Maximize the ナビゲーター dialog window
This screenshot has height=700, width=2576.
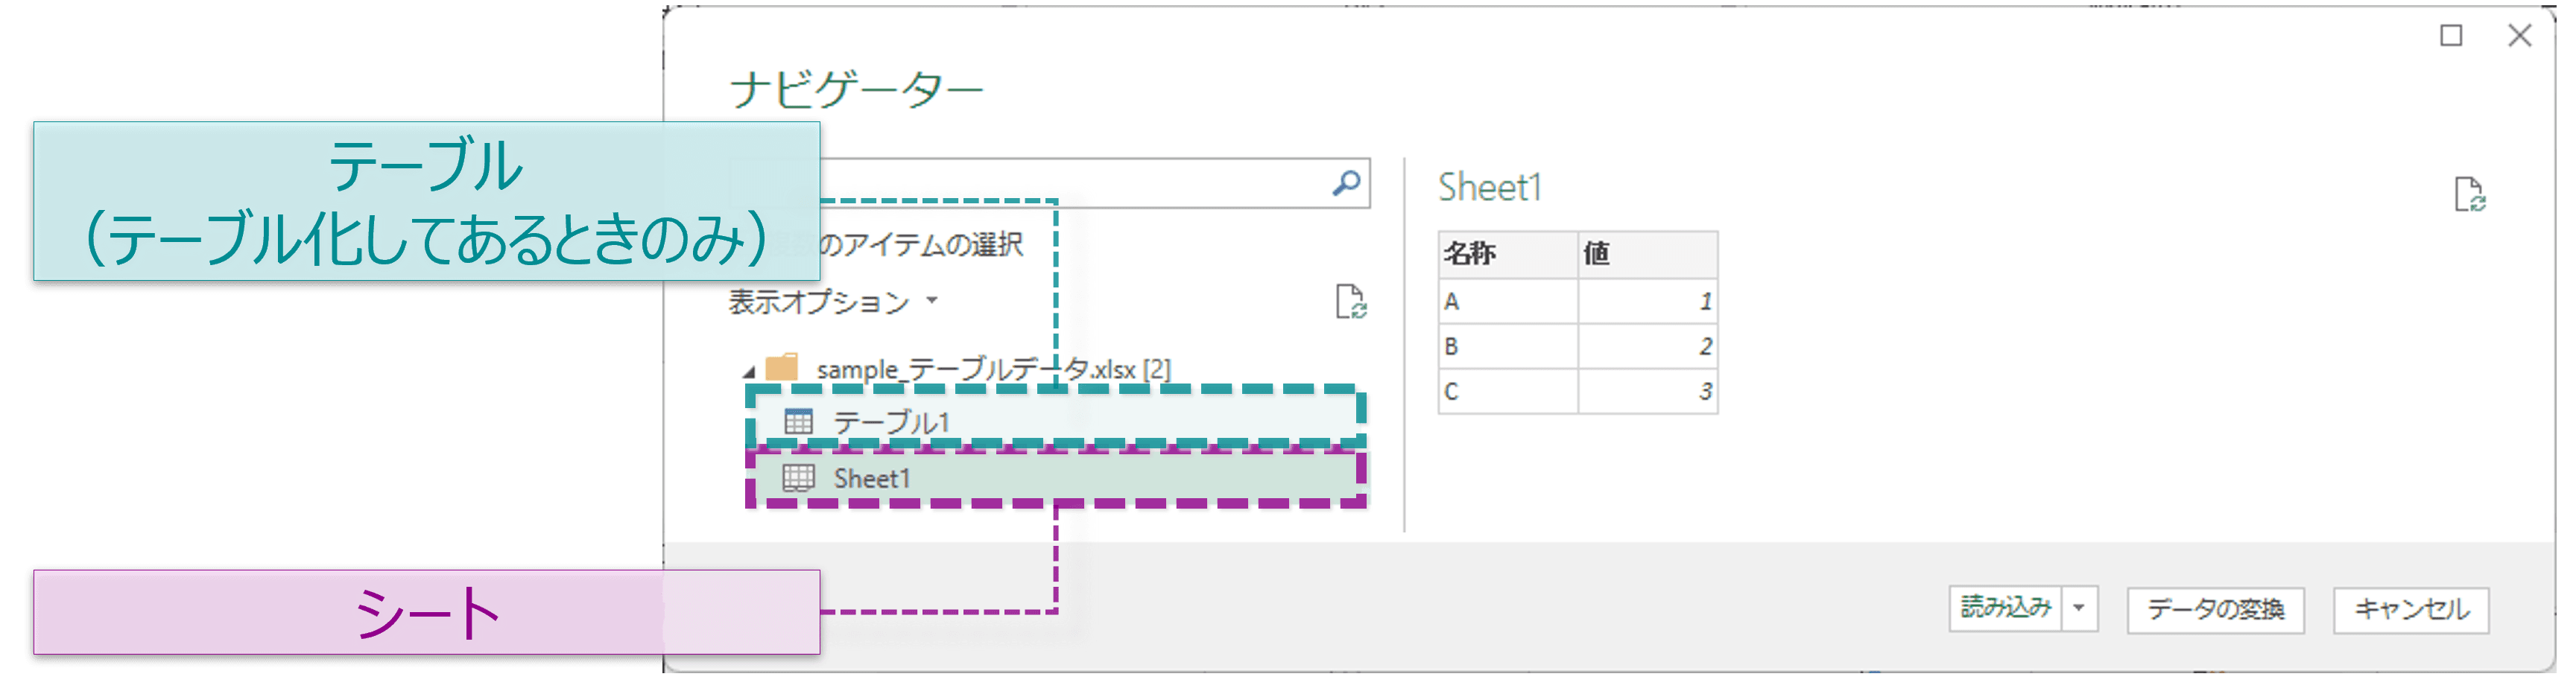coord(2451,36)
